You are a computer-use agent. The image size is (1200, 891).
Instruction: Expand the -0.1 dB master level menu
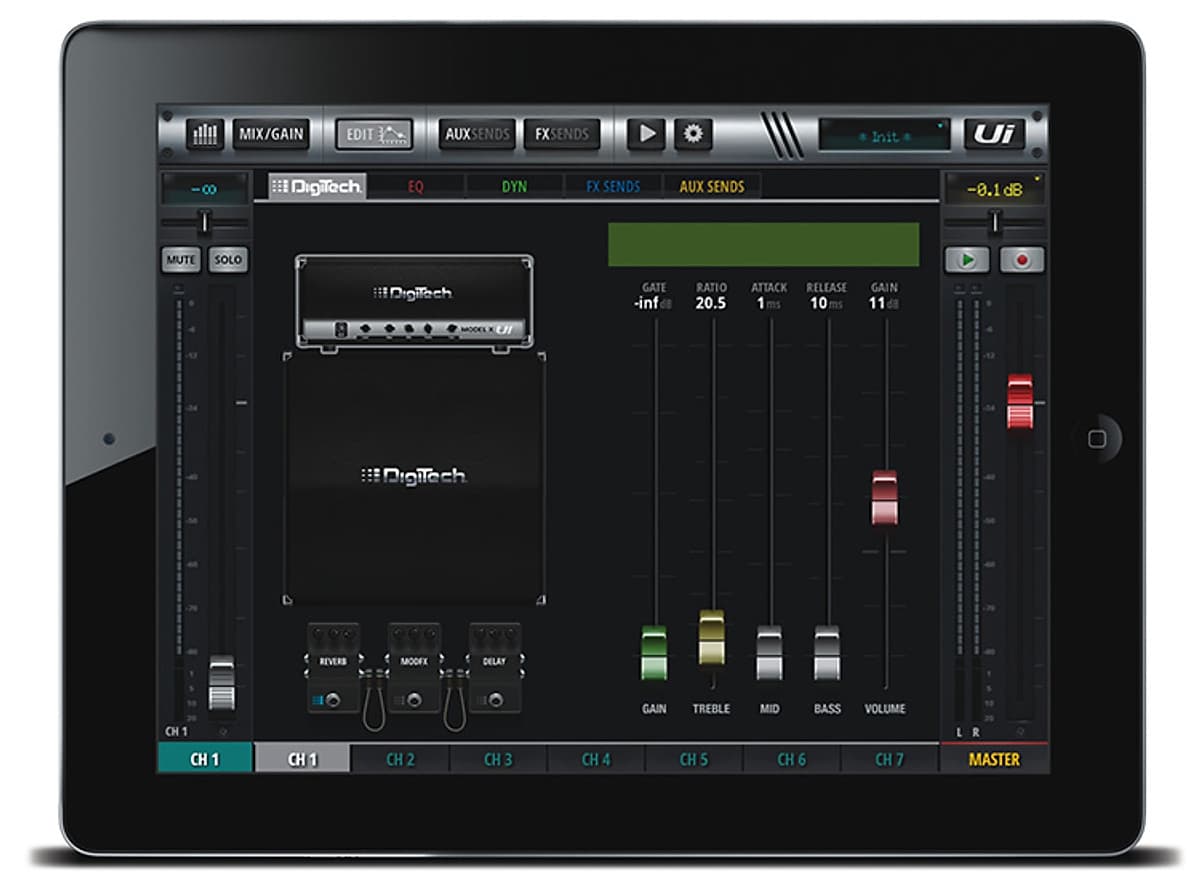995,189
